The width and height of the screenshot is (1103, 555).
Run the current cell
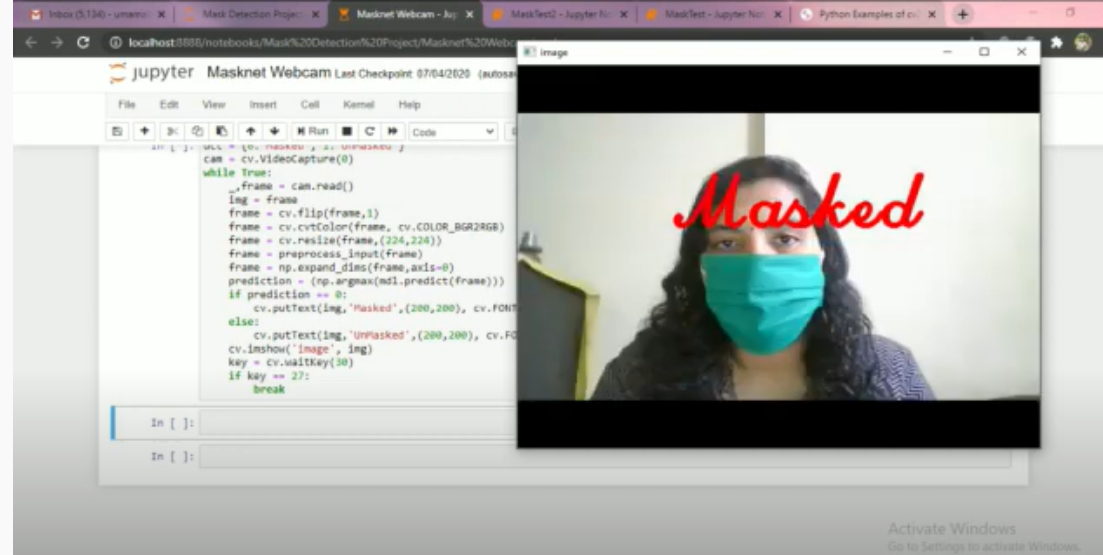tap(312, 132)
